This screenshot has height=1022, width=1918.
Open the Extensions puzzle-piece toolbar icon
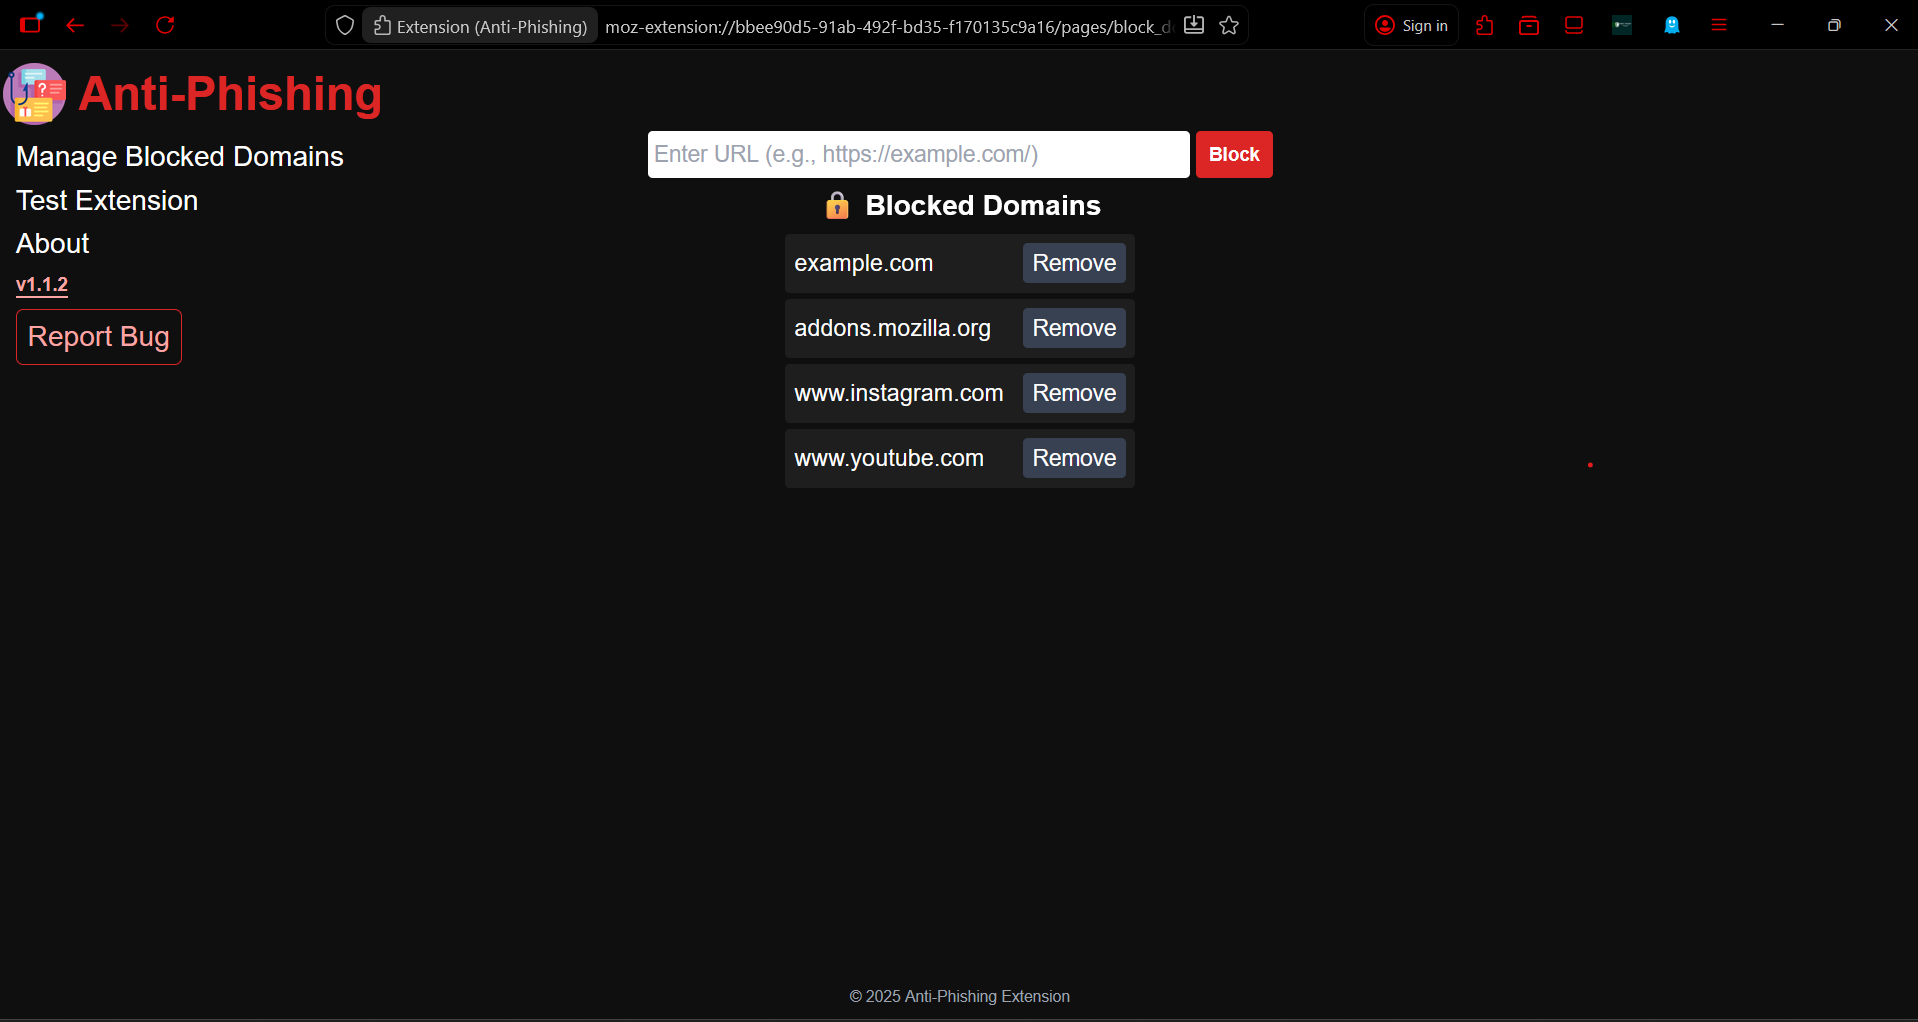tap(1484, 26)
